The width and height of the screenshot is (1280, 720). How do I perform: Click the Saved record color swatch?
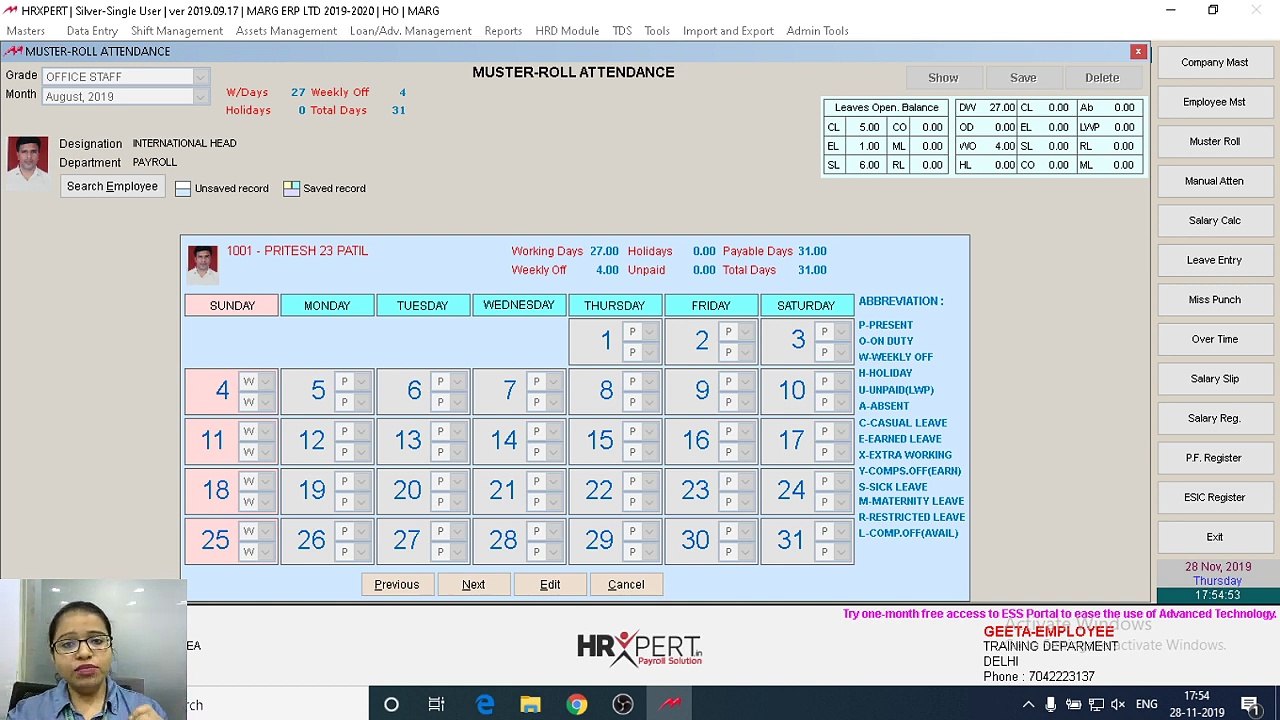coord(291,188)
